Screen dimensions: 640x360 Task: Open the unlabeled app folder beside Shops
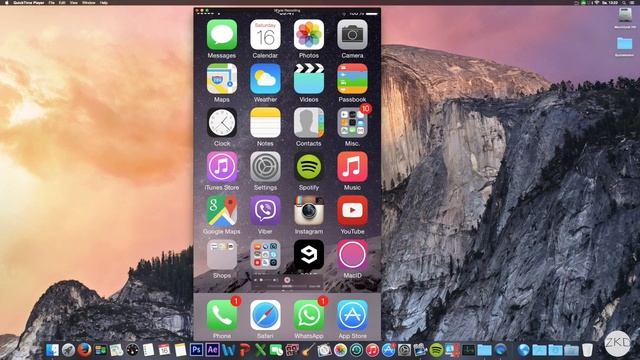click(265, 255)
